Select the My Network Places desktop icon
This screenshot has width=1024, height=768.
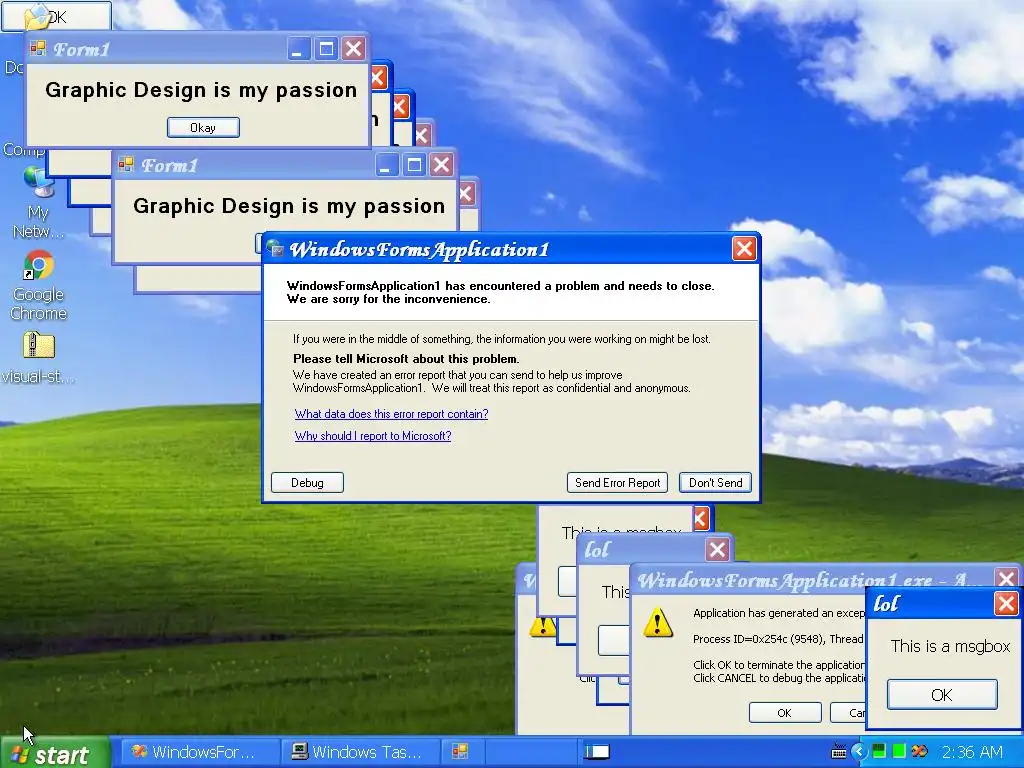pyautogui.click(x=38, y=202)
